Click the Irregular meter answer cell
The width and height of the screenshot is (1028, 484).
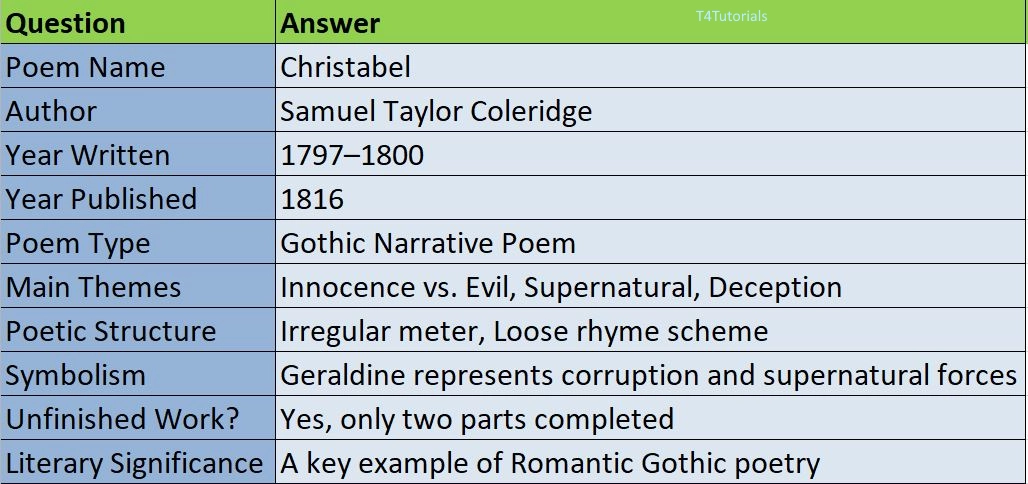point(652,330)
